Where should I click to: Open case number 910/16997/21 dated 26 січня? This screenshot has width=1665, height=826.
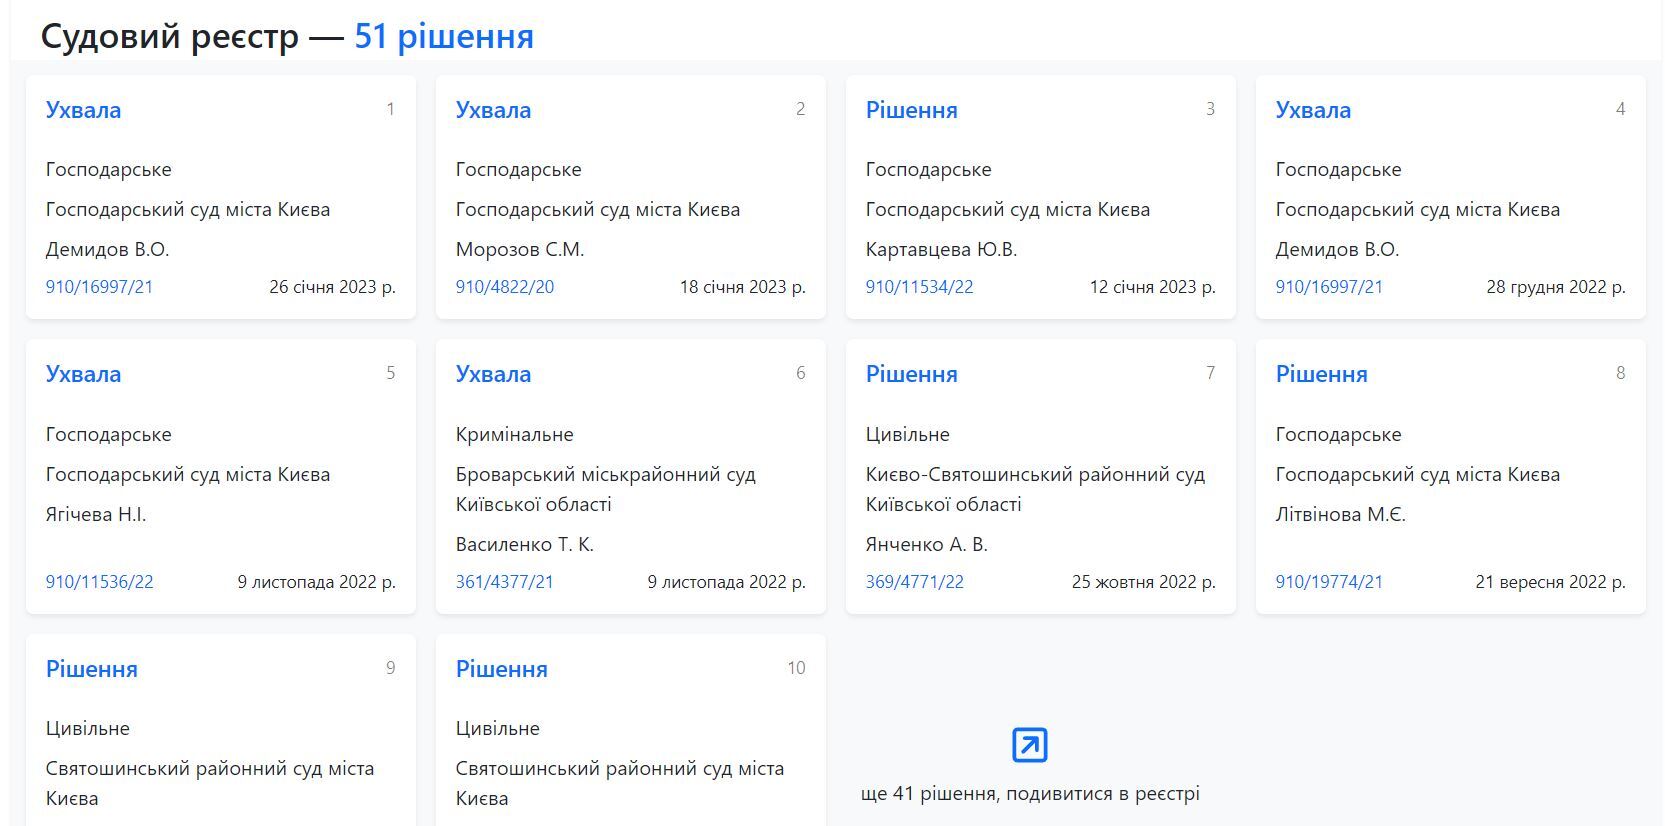[x=99, y=287]
